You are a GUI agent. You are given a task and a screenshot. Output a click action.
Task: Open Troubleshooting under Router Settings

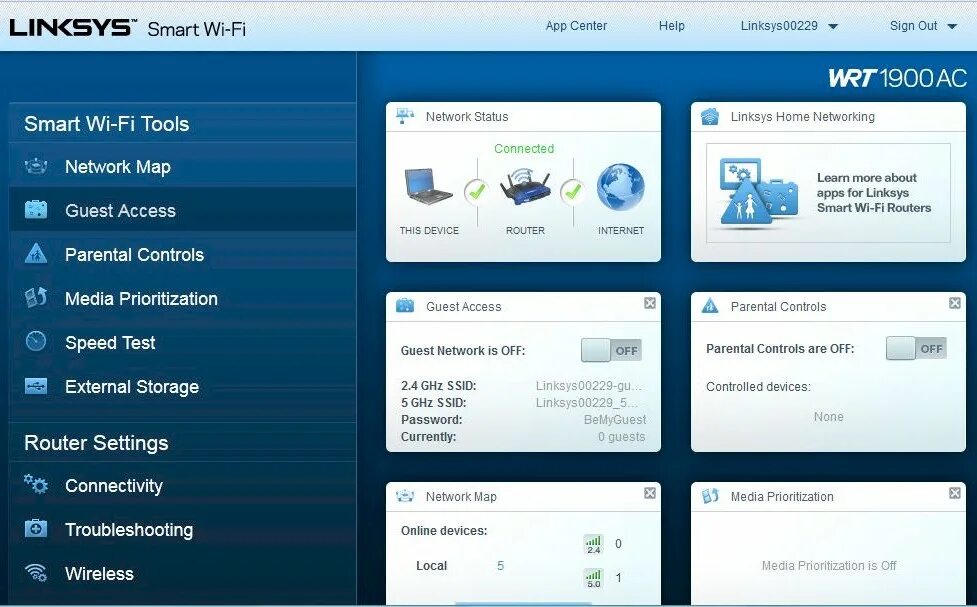[183, 529]
